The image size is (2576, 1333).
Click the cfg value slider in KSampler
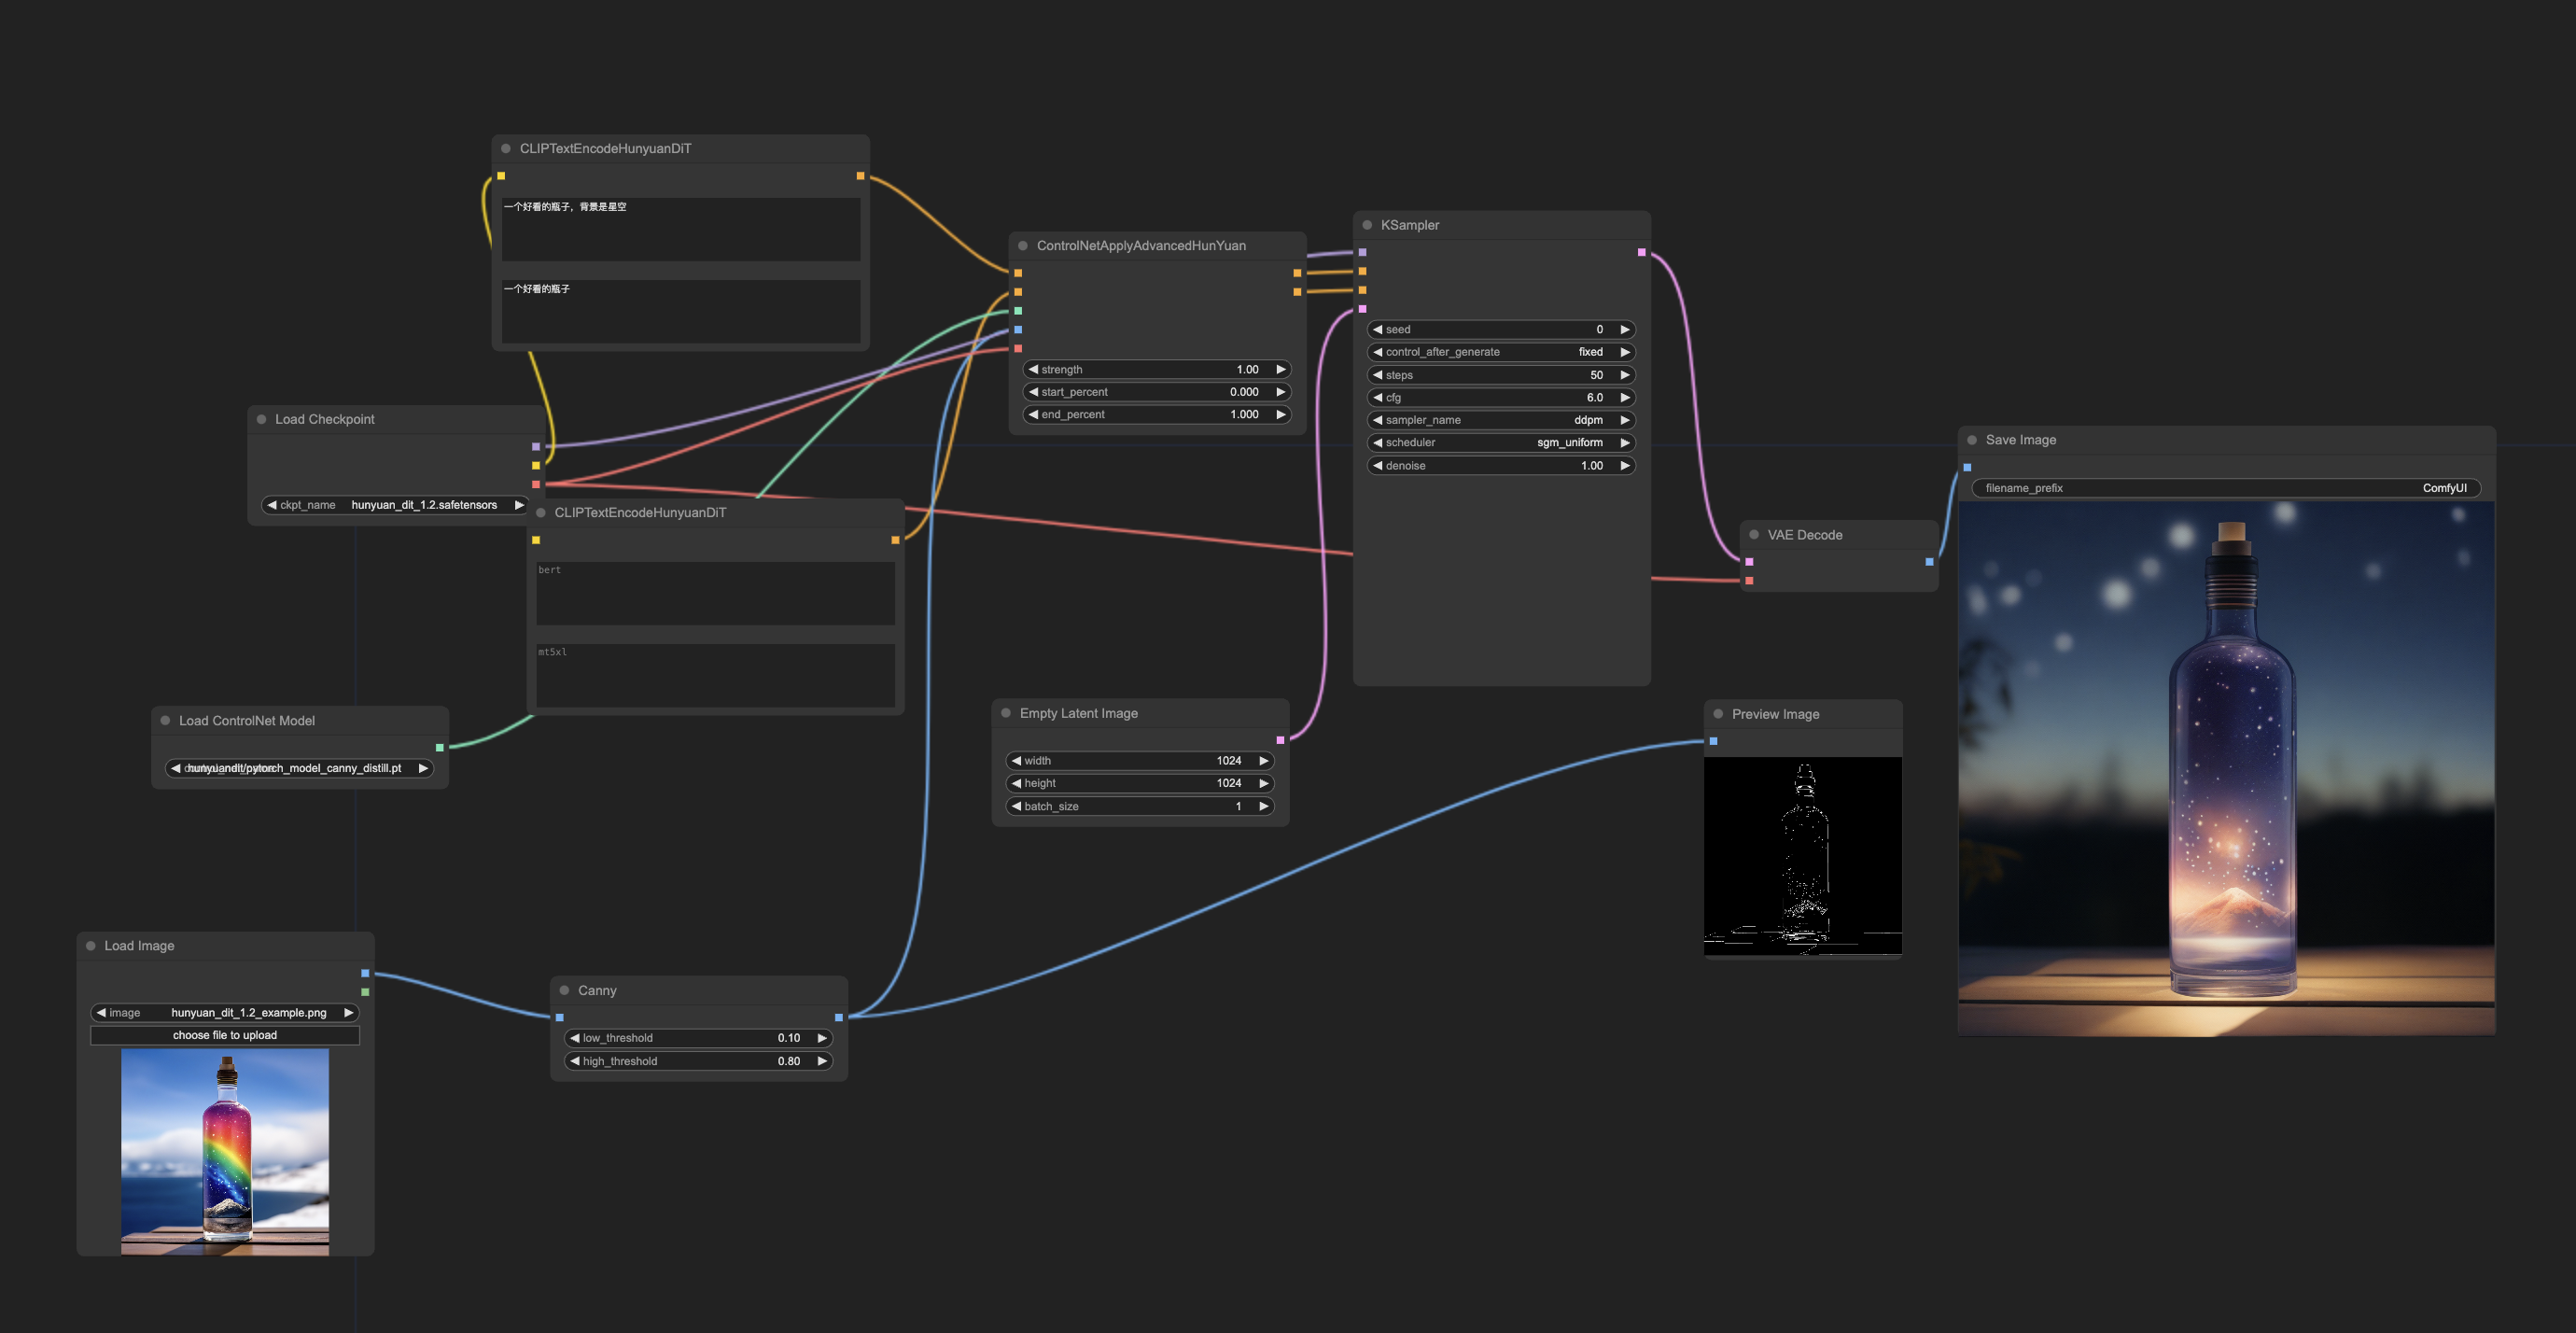(1501, 396)
